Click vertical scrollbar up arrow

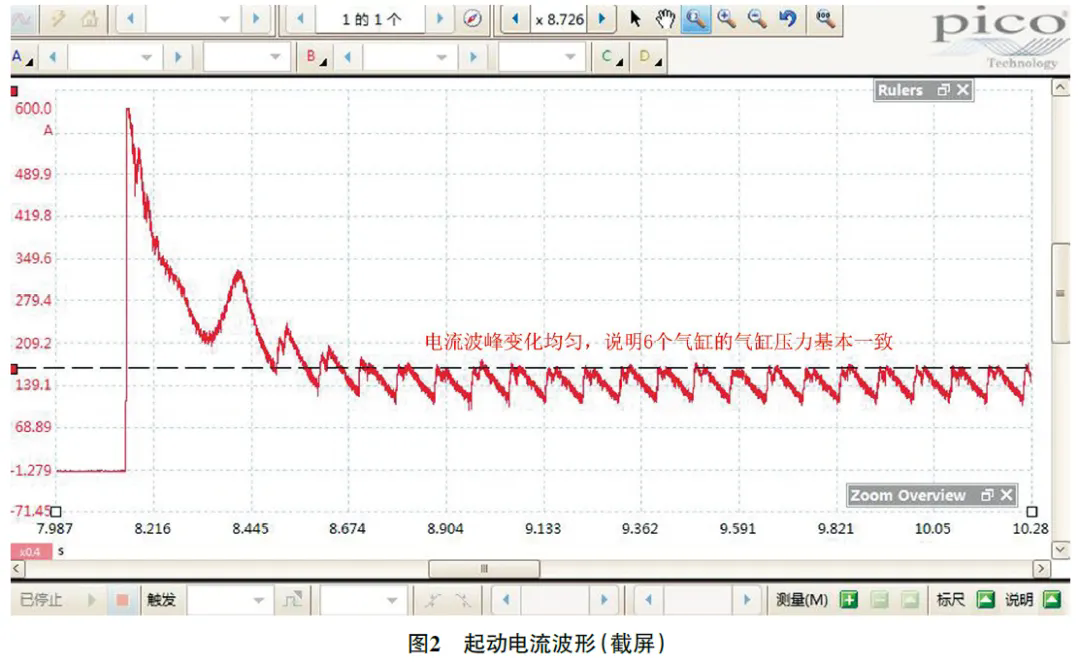pos(1060,87)
